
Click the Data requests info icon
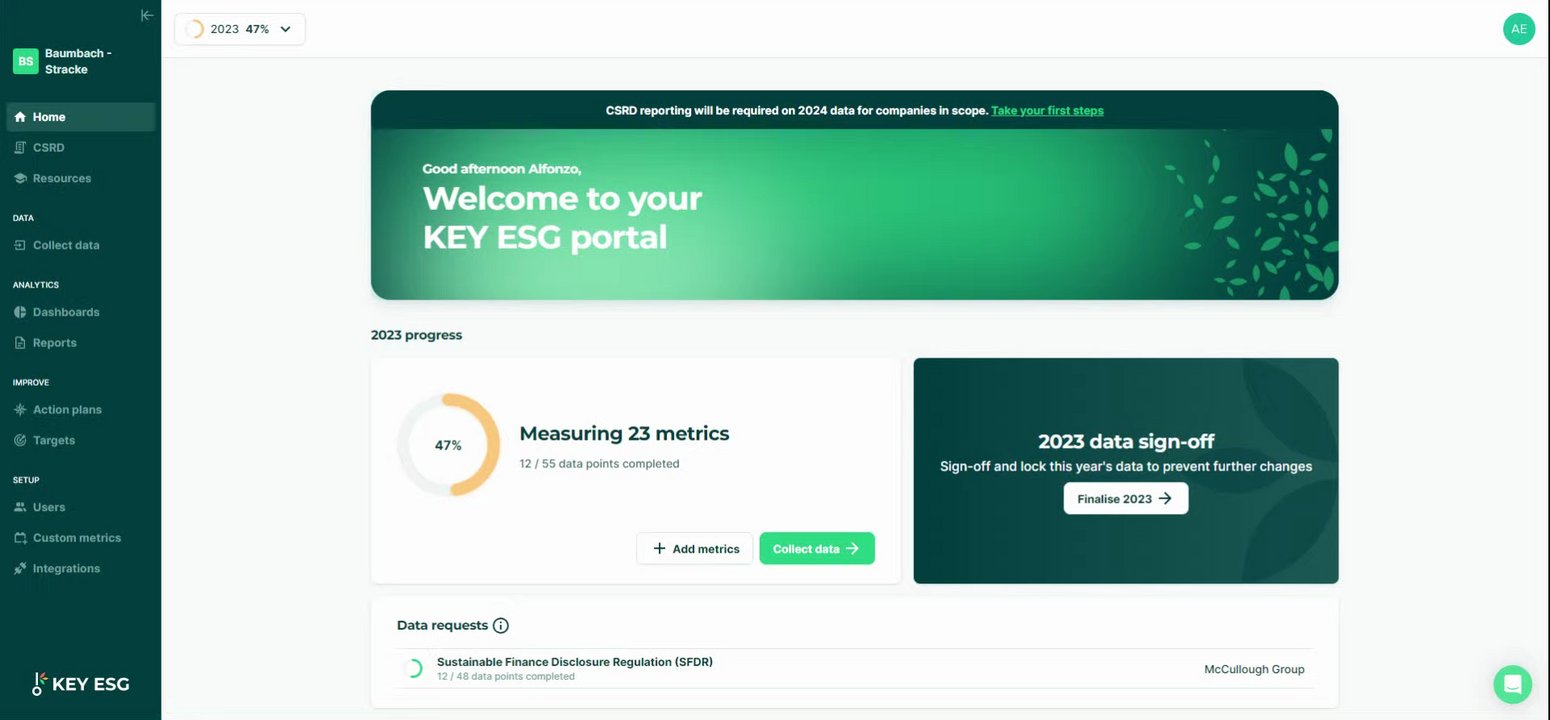click(x=501, y=625)
